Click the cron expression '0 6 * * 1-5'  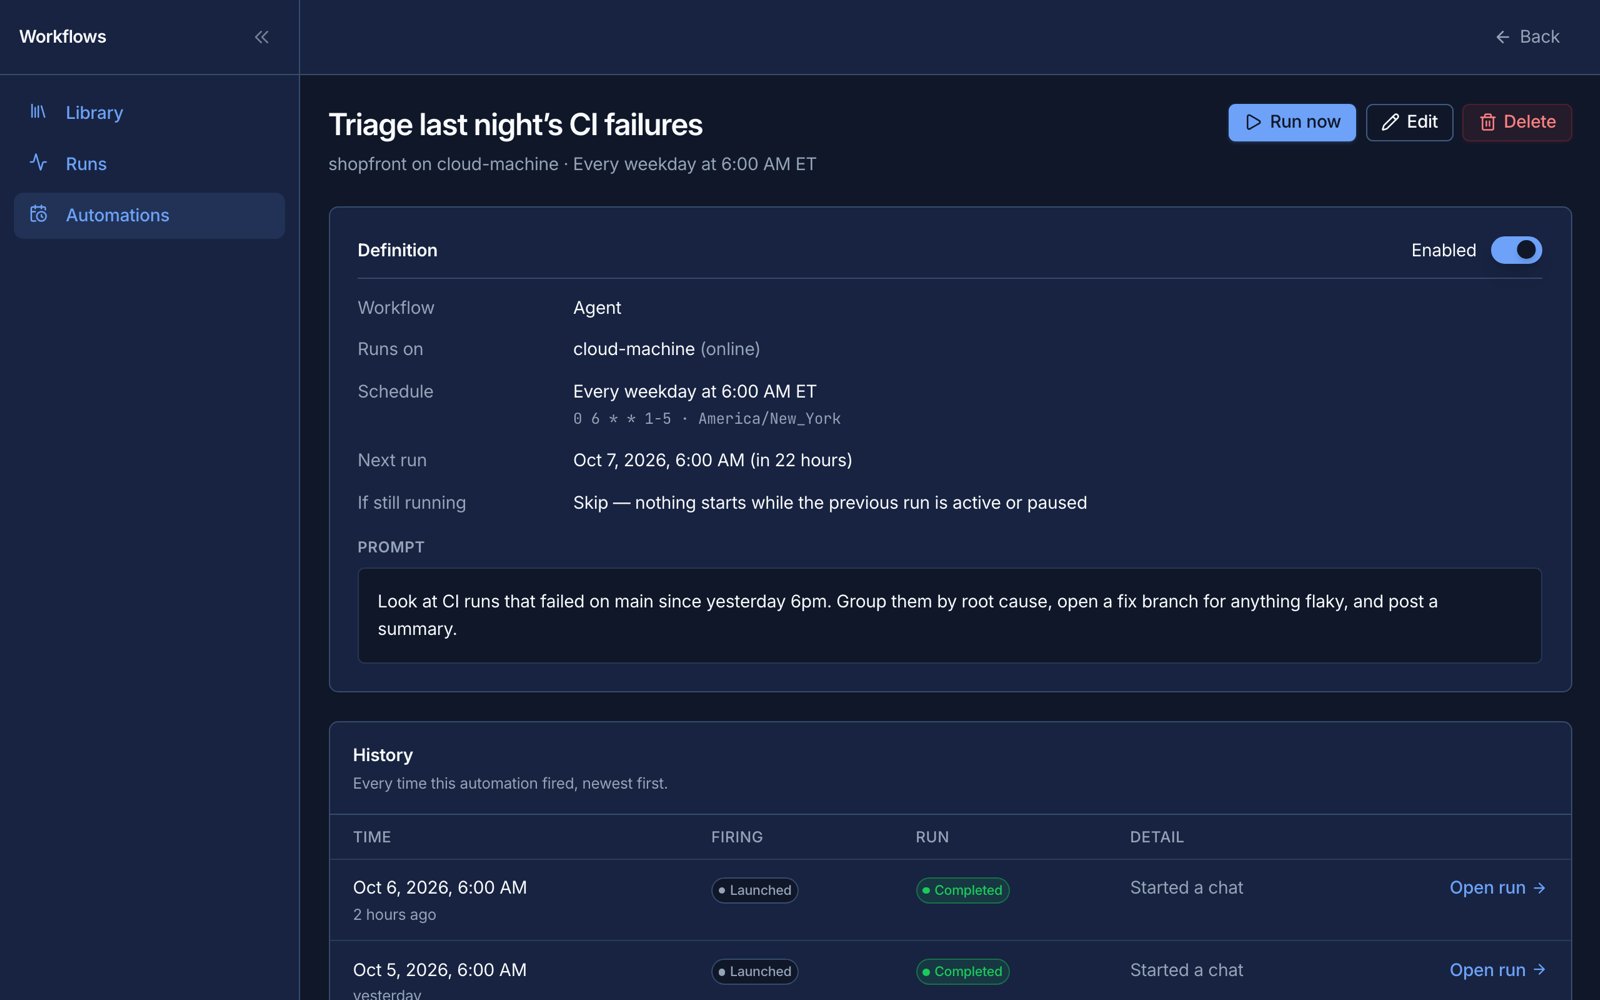(x=622, y=419)
